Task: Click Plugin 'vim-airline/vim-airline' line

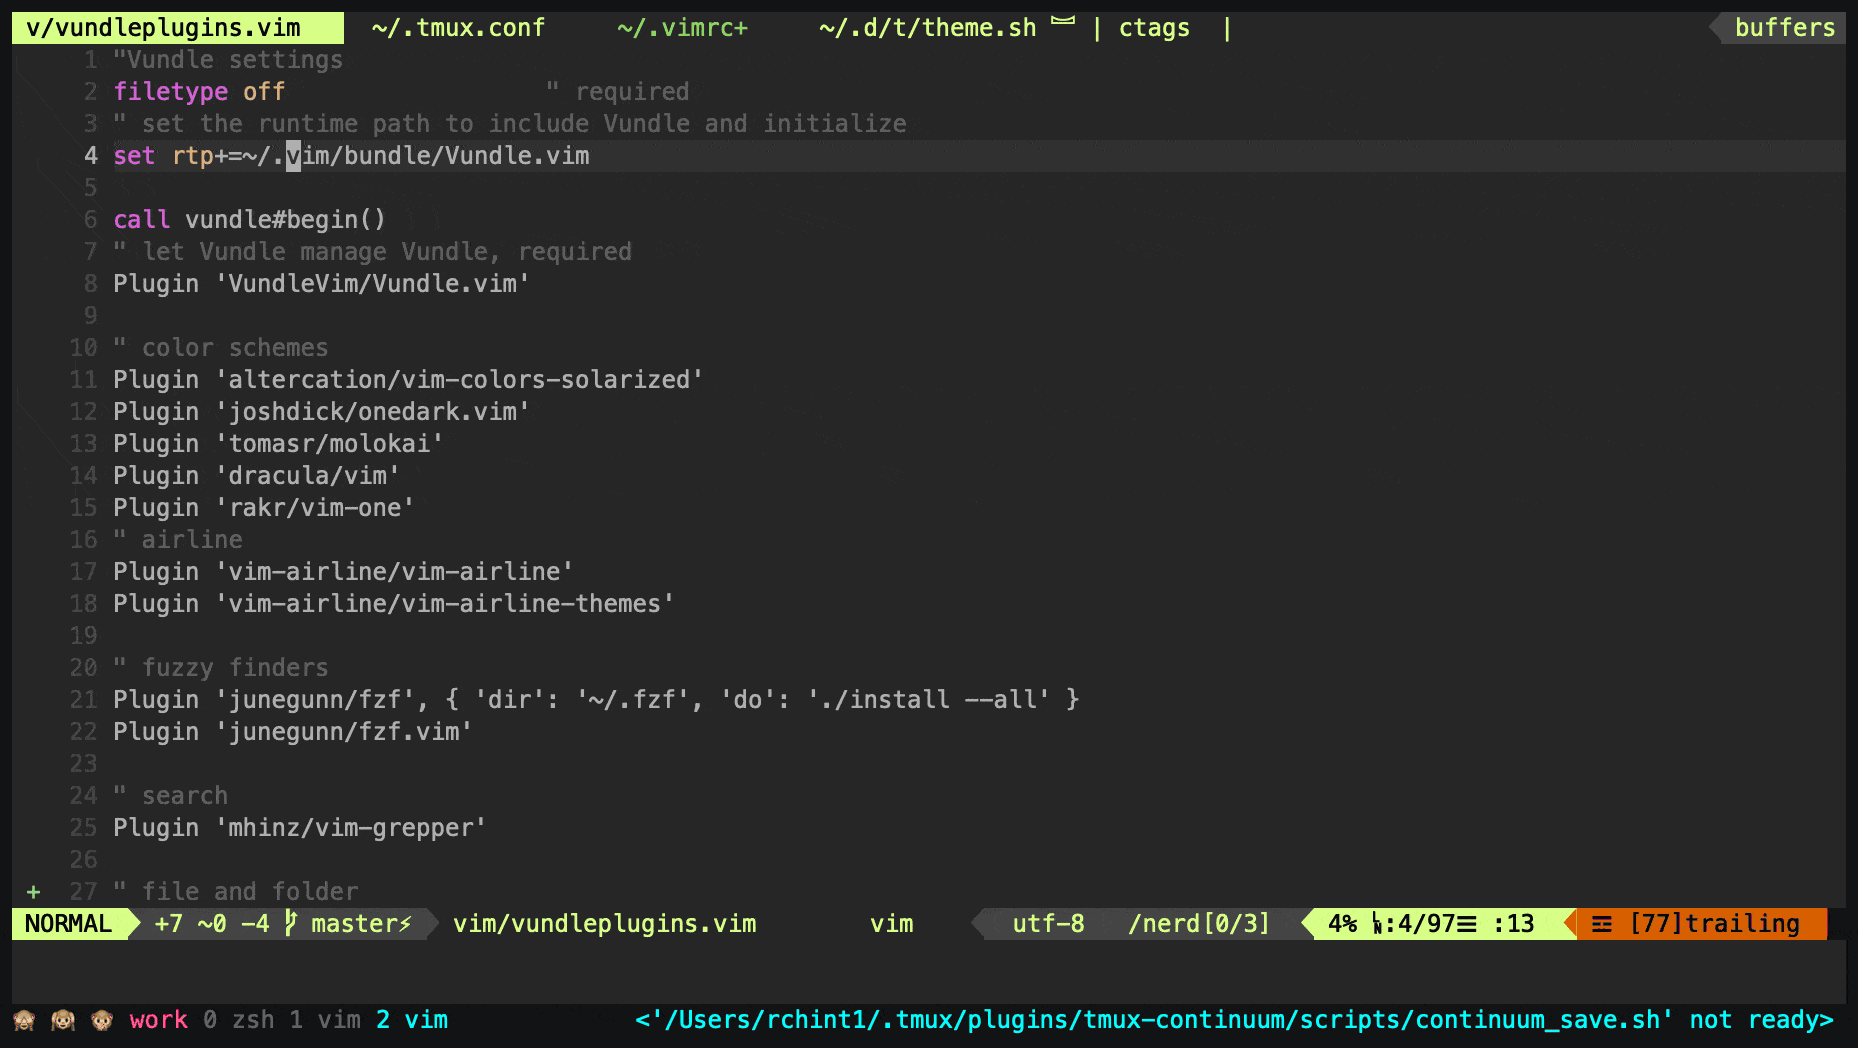Action: pos(343,572)
